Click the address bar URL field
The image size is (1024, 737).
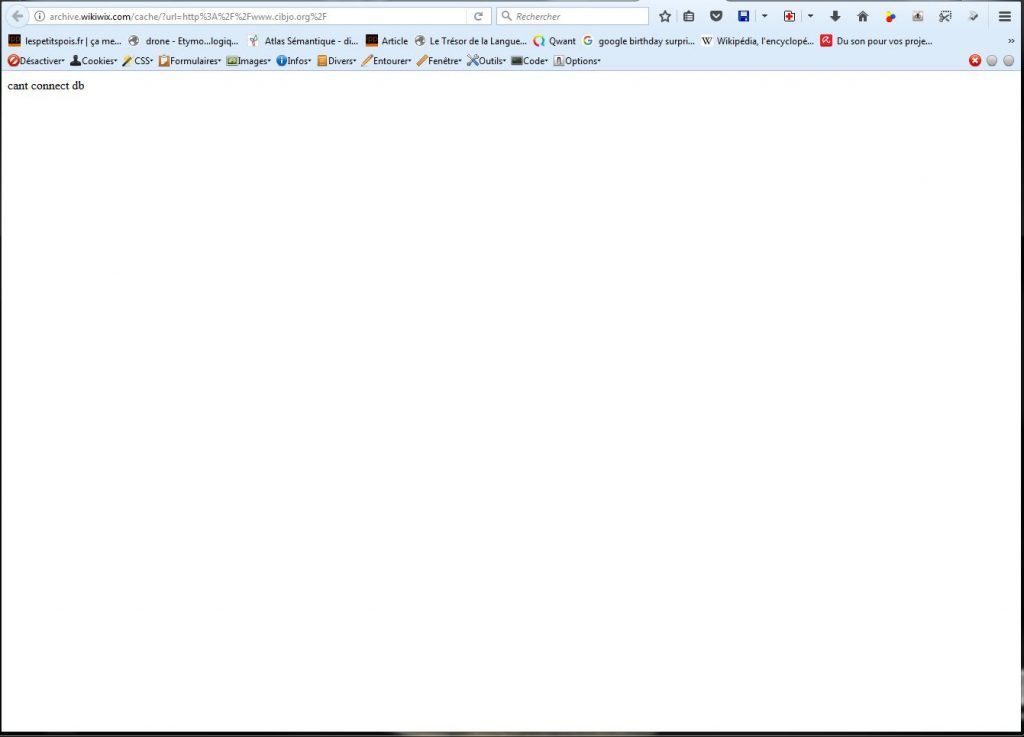pos(257,16)
